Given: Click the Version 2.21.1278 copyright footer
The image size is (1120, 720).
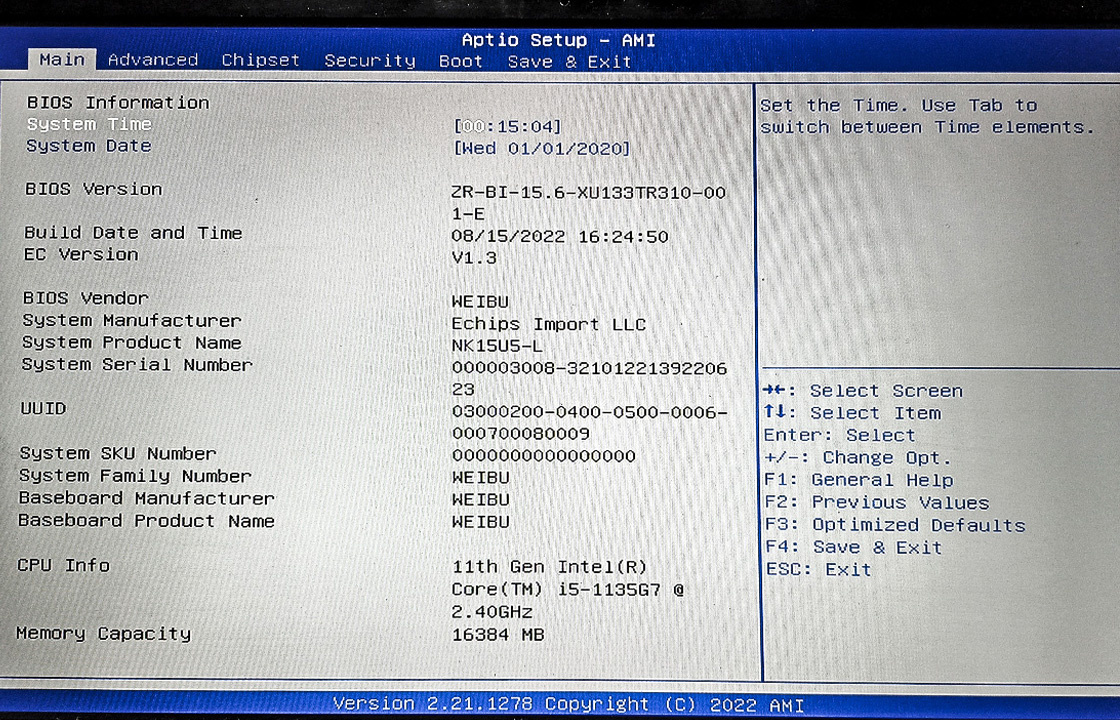Looking at the screenshot, I should point(569,704).
